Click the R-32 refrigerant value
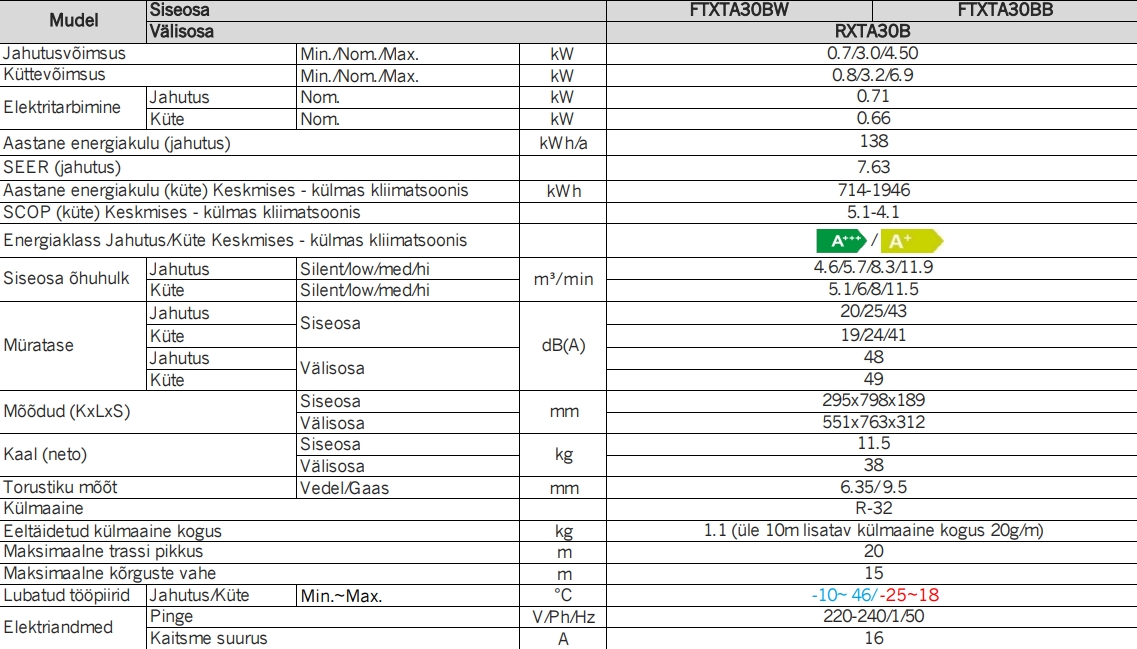The image size is (1137, 649). click(874, 508)
